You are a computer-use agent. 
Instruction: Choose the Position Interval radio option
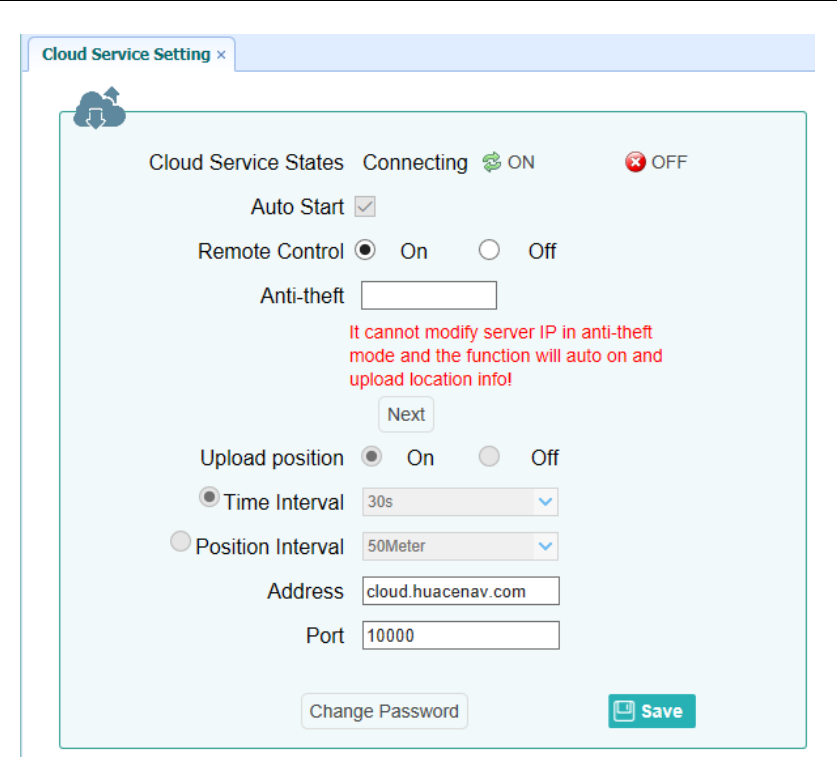pos(181,541)
